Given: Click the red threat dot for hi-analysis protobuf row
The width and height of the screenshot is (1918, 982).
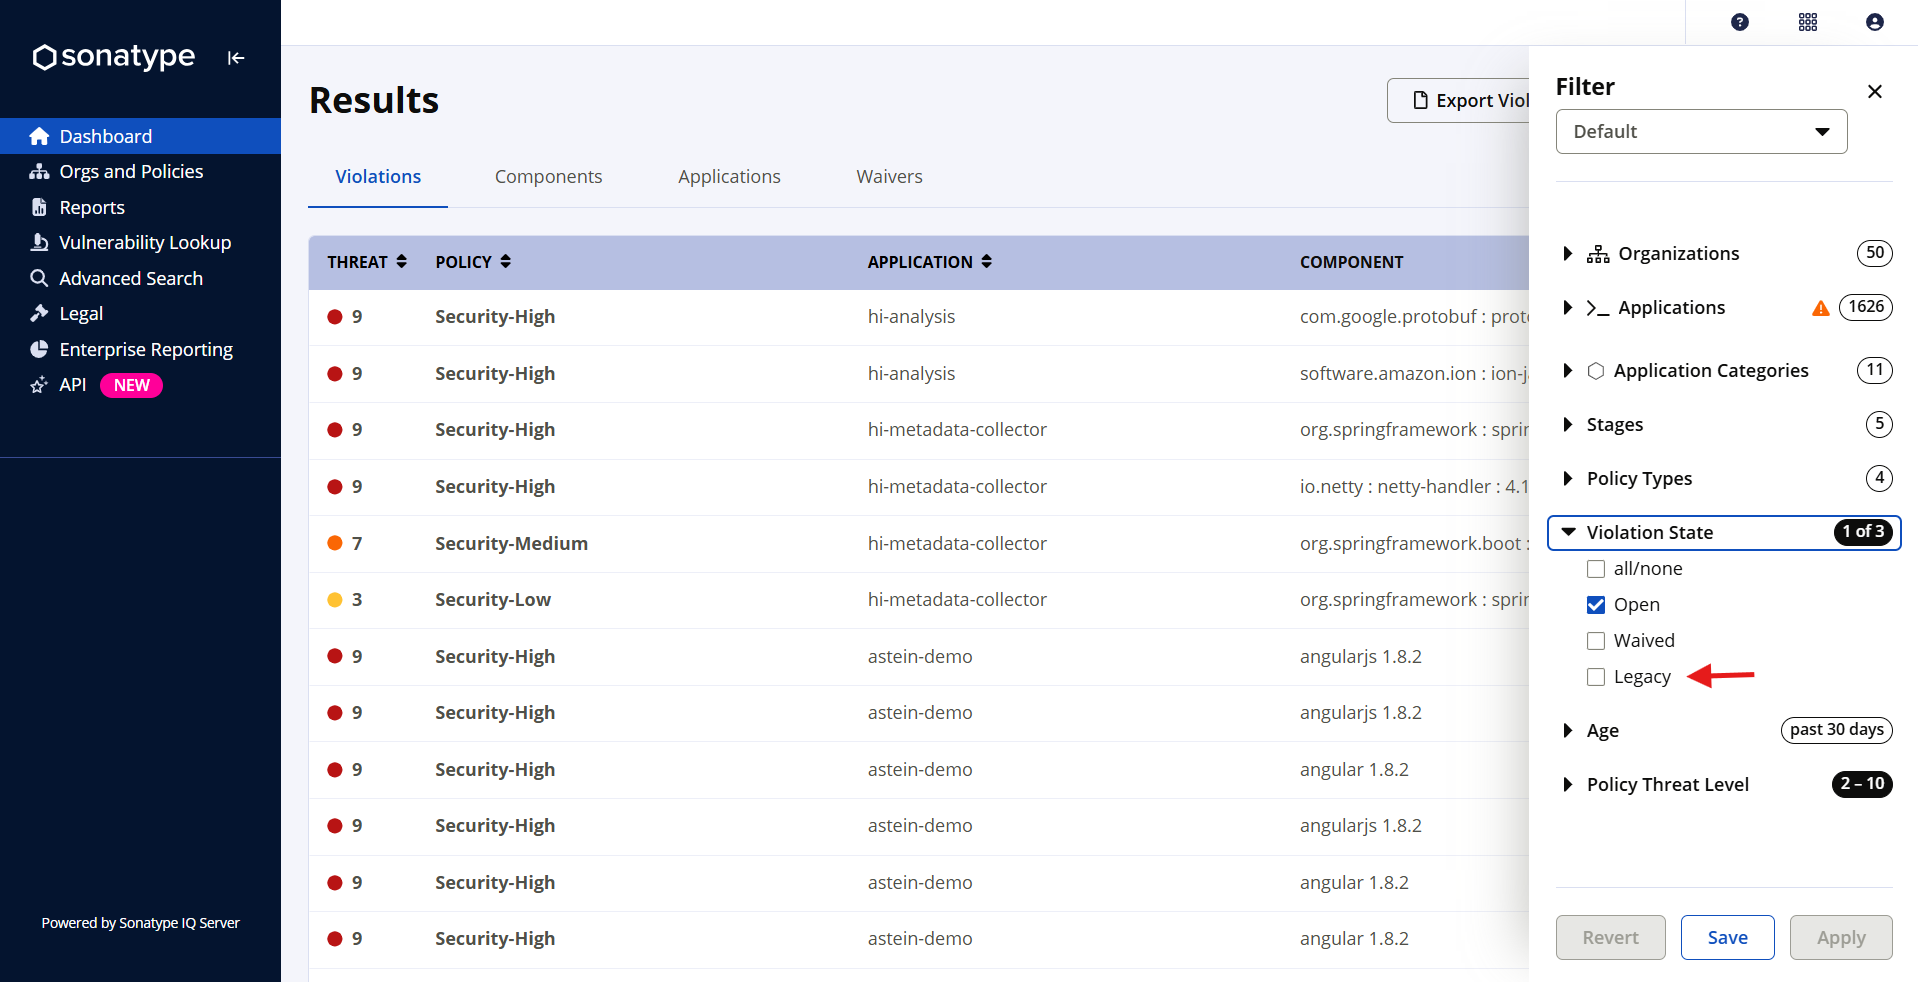Looking at the screenshot, I should point(335,317).
